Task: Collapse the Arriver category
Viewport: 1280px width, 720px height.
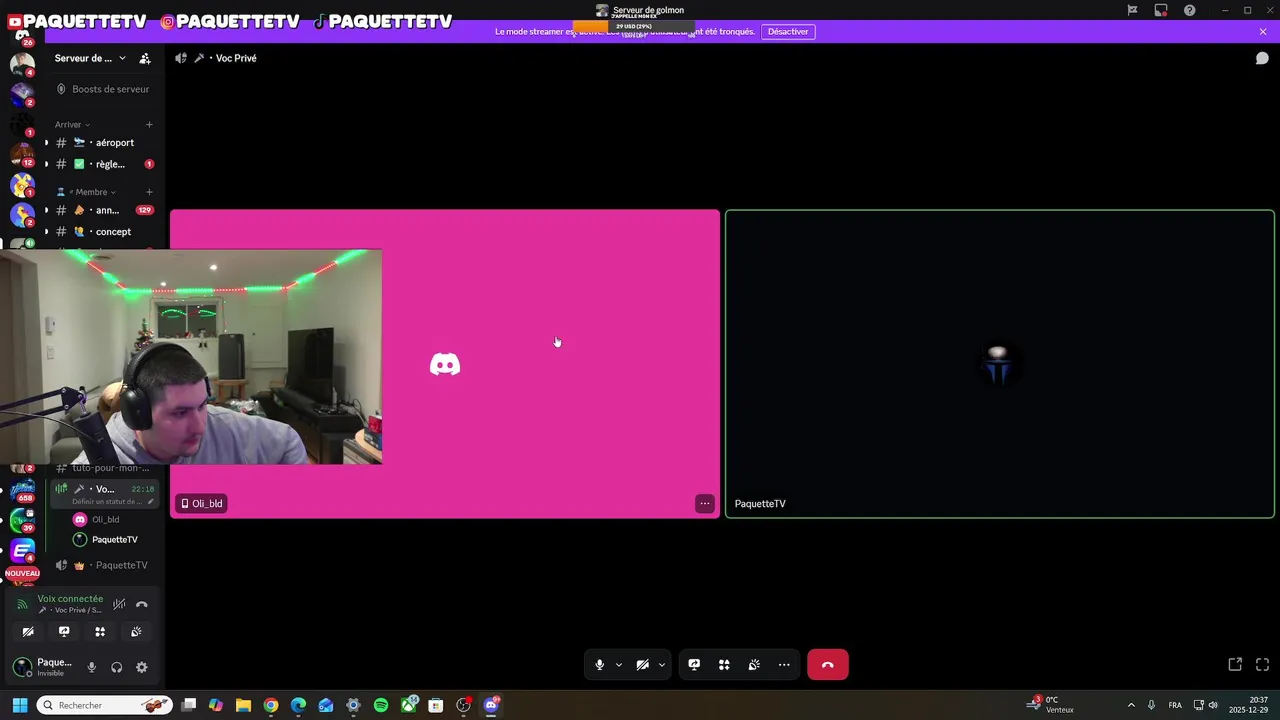Action: click(x=72, y=125)
